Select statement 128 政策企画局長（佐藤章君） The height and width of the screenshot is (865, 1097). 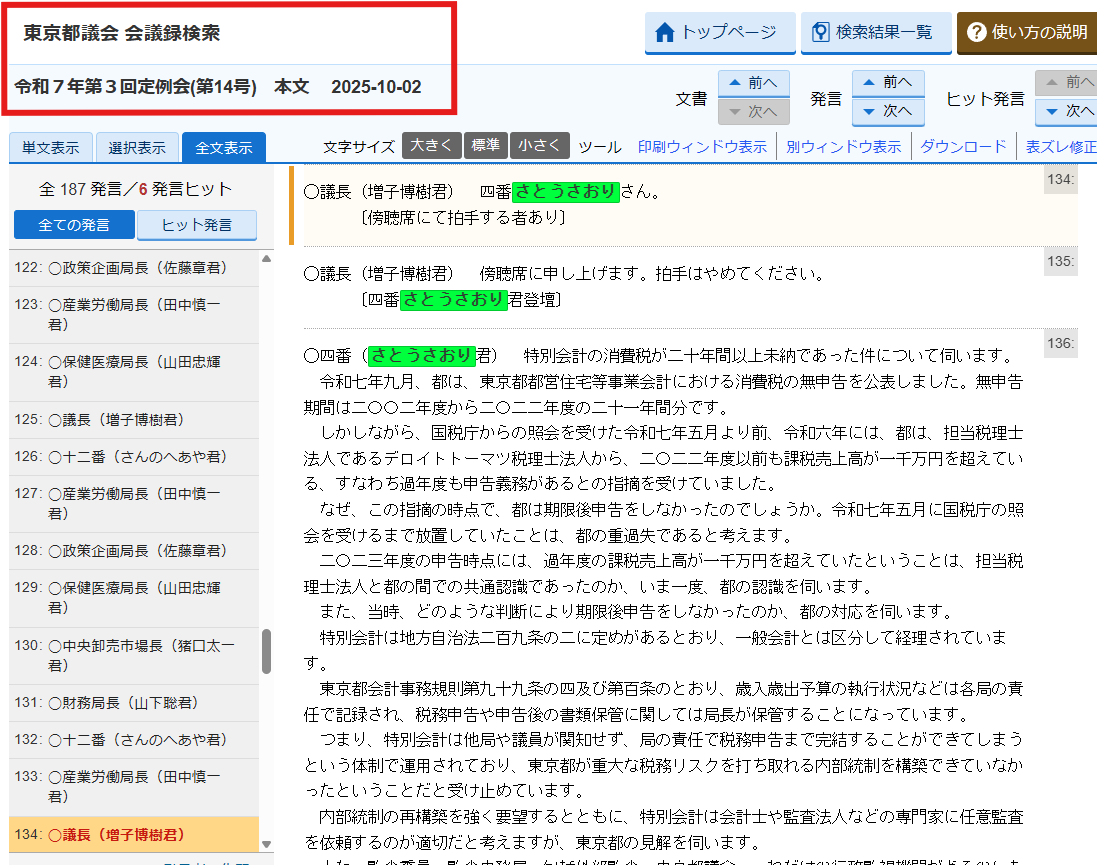pos(134,551)
